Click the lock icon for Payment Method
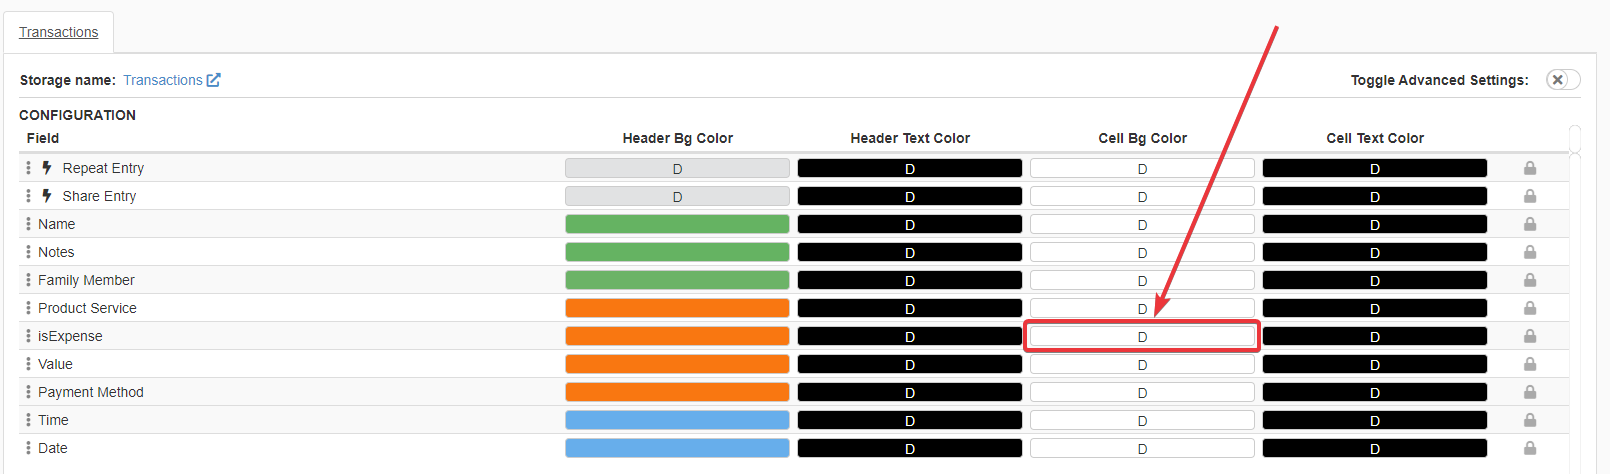Image resolution: width=1610 pixels, height=474 pixels. click(x=1529, y=392)
